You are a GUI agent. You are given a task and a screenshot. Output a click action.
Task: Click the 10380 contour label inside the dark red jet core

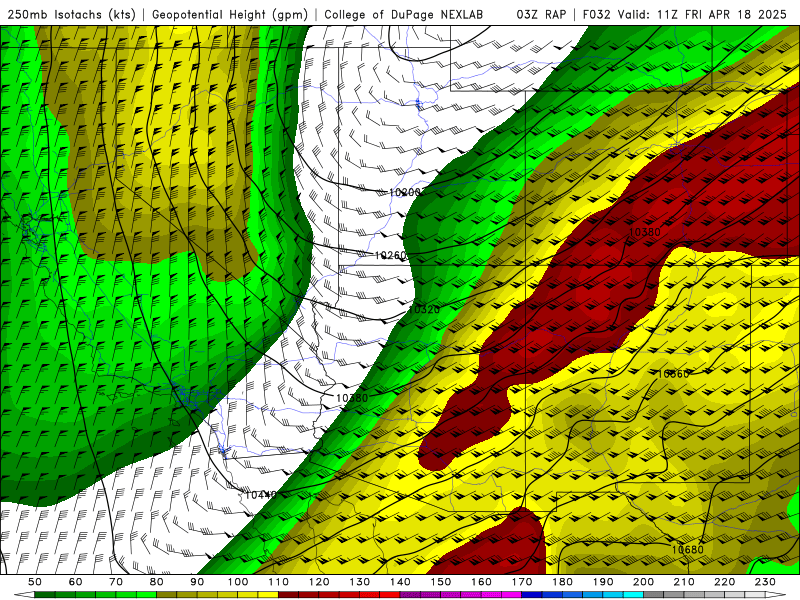(645, 232)
